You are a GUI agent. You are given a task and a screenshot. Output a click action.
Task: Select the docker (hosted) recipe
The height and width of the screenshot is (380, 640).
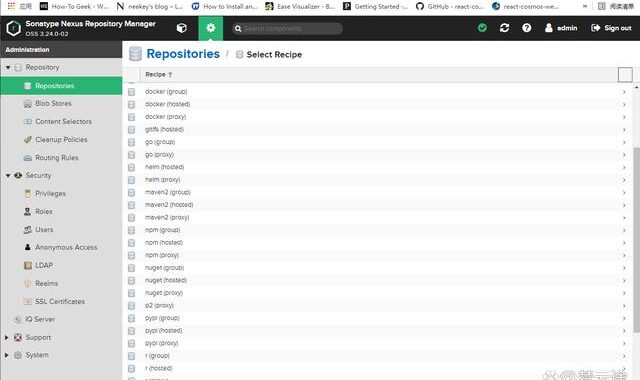coord(378,104)
